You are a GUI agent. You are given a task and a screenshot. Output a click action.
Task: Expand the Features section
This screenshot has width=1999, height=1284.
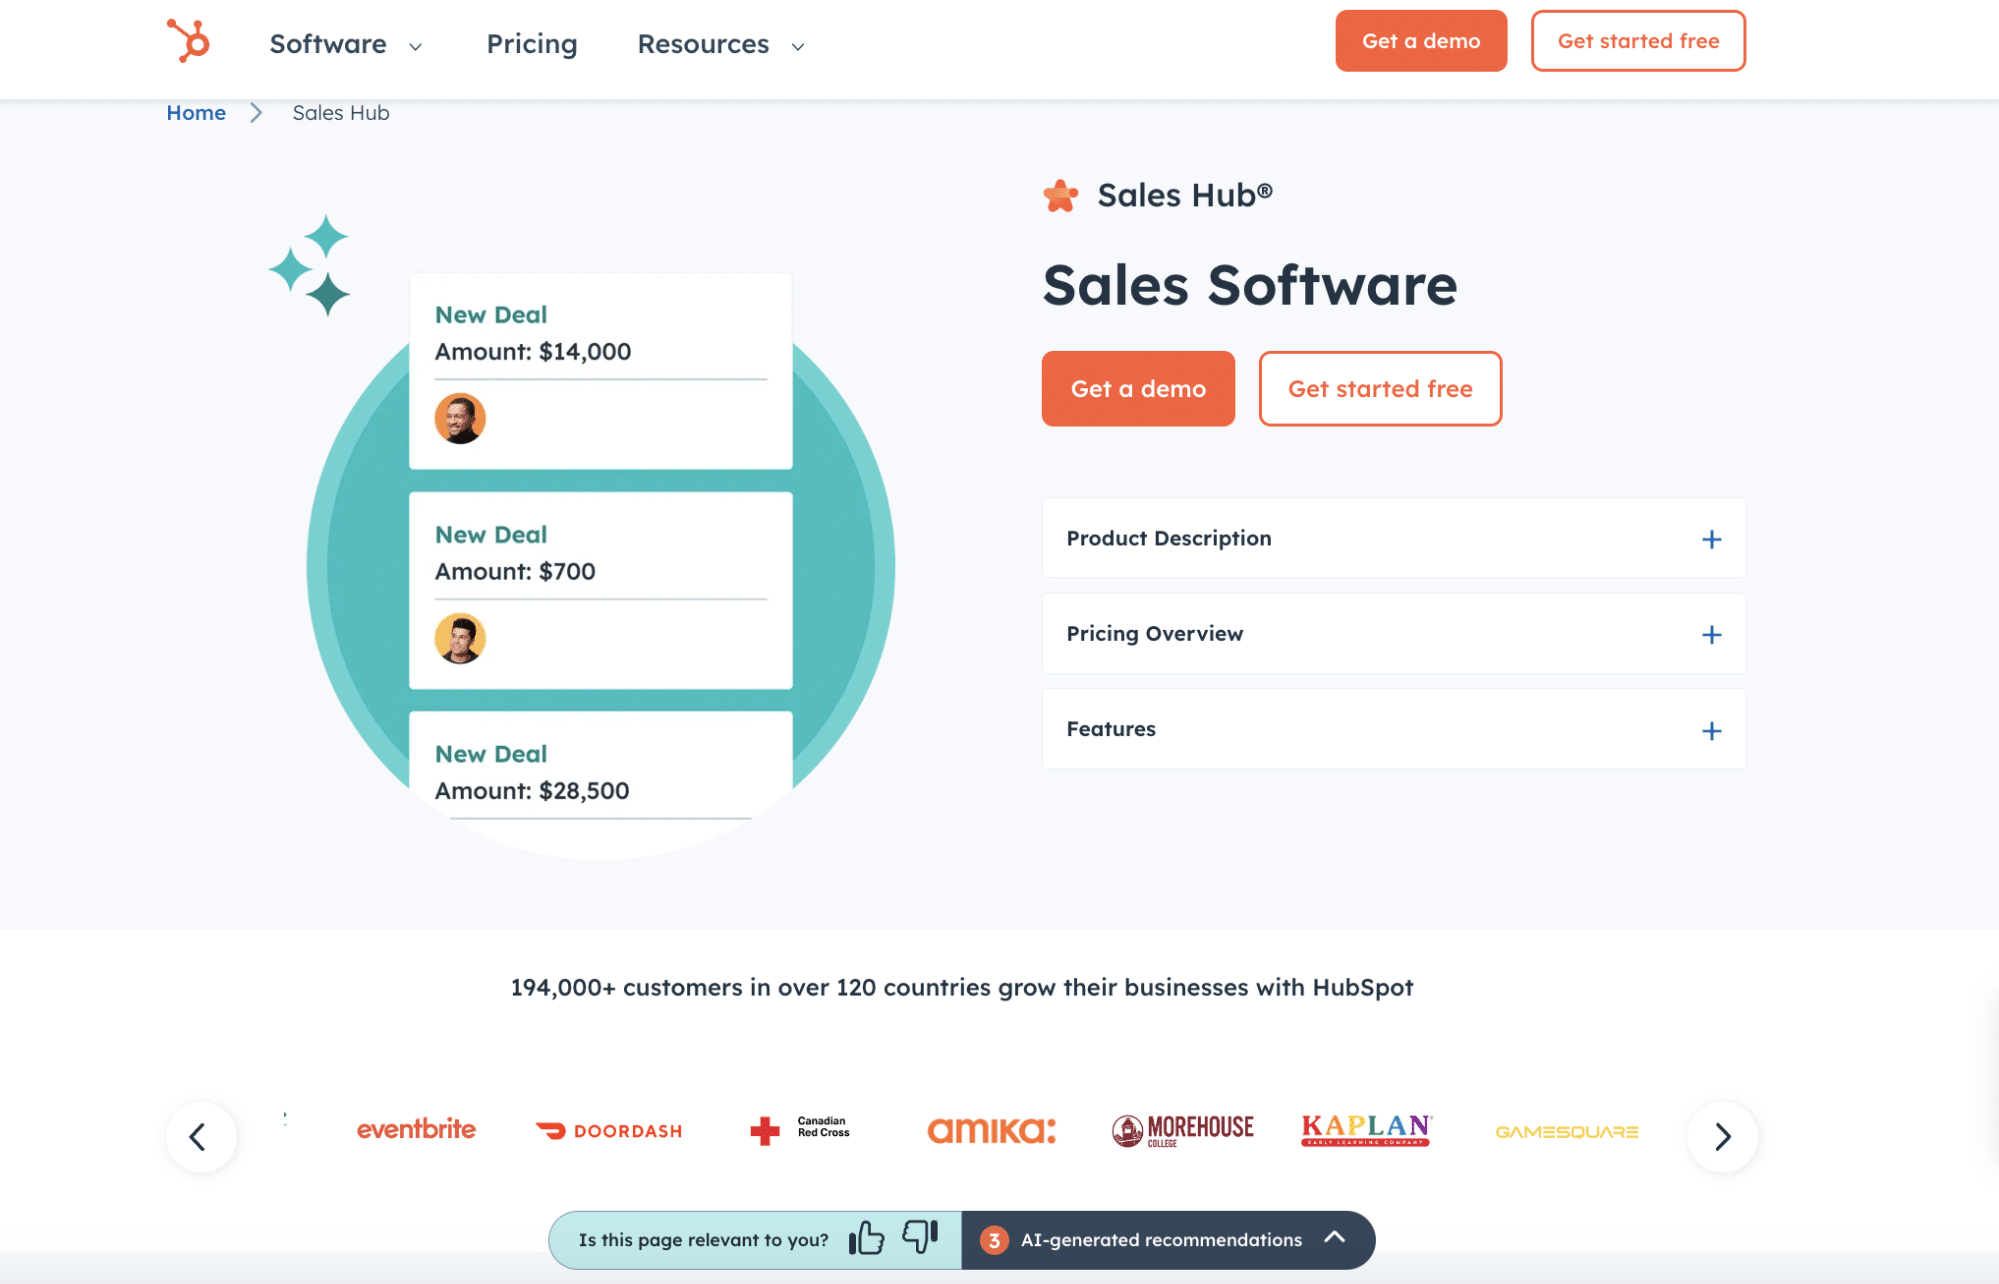pos(1393,729)
